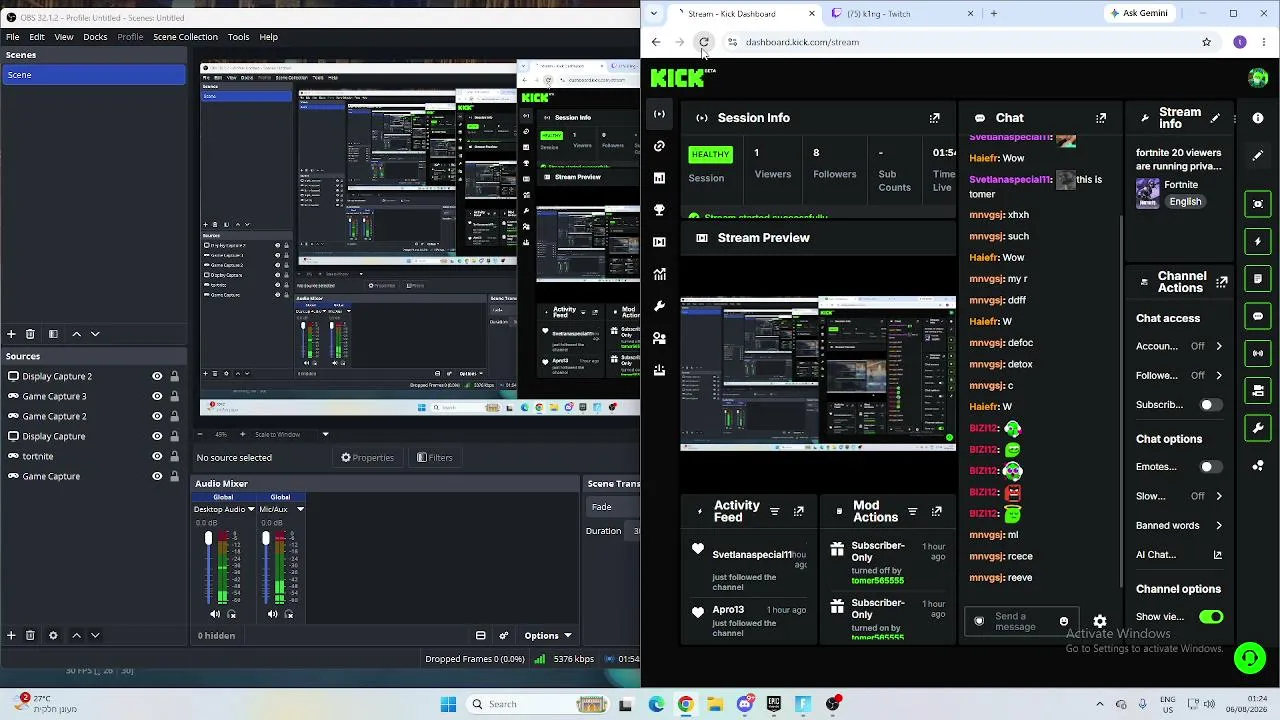This screenshot has width=1280, height=720.
Task: Pop out the Mod Actions panel
Action: click(936, 512)
